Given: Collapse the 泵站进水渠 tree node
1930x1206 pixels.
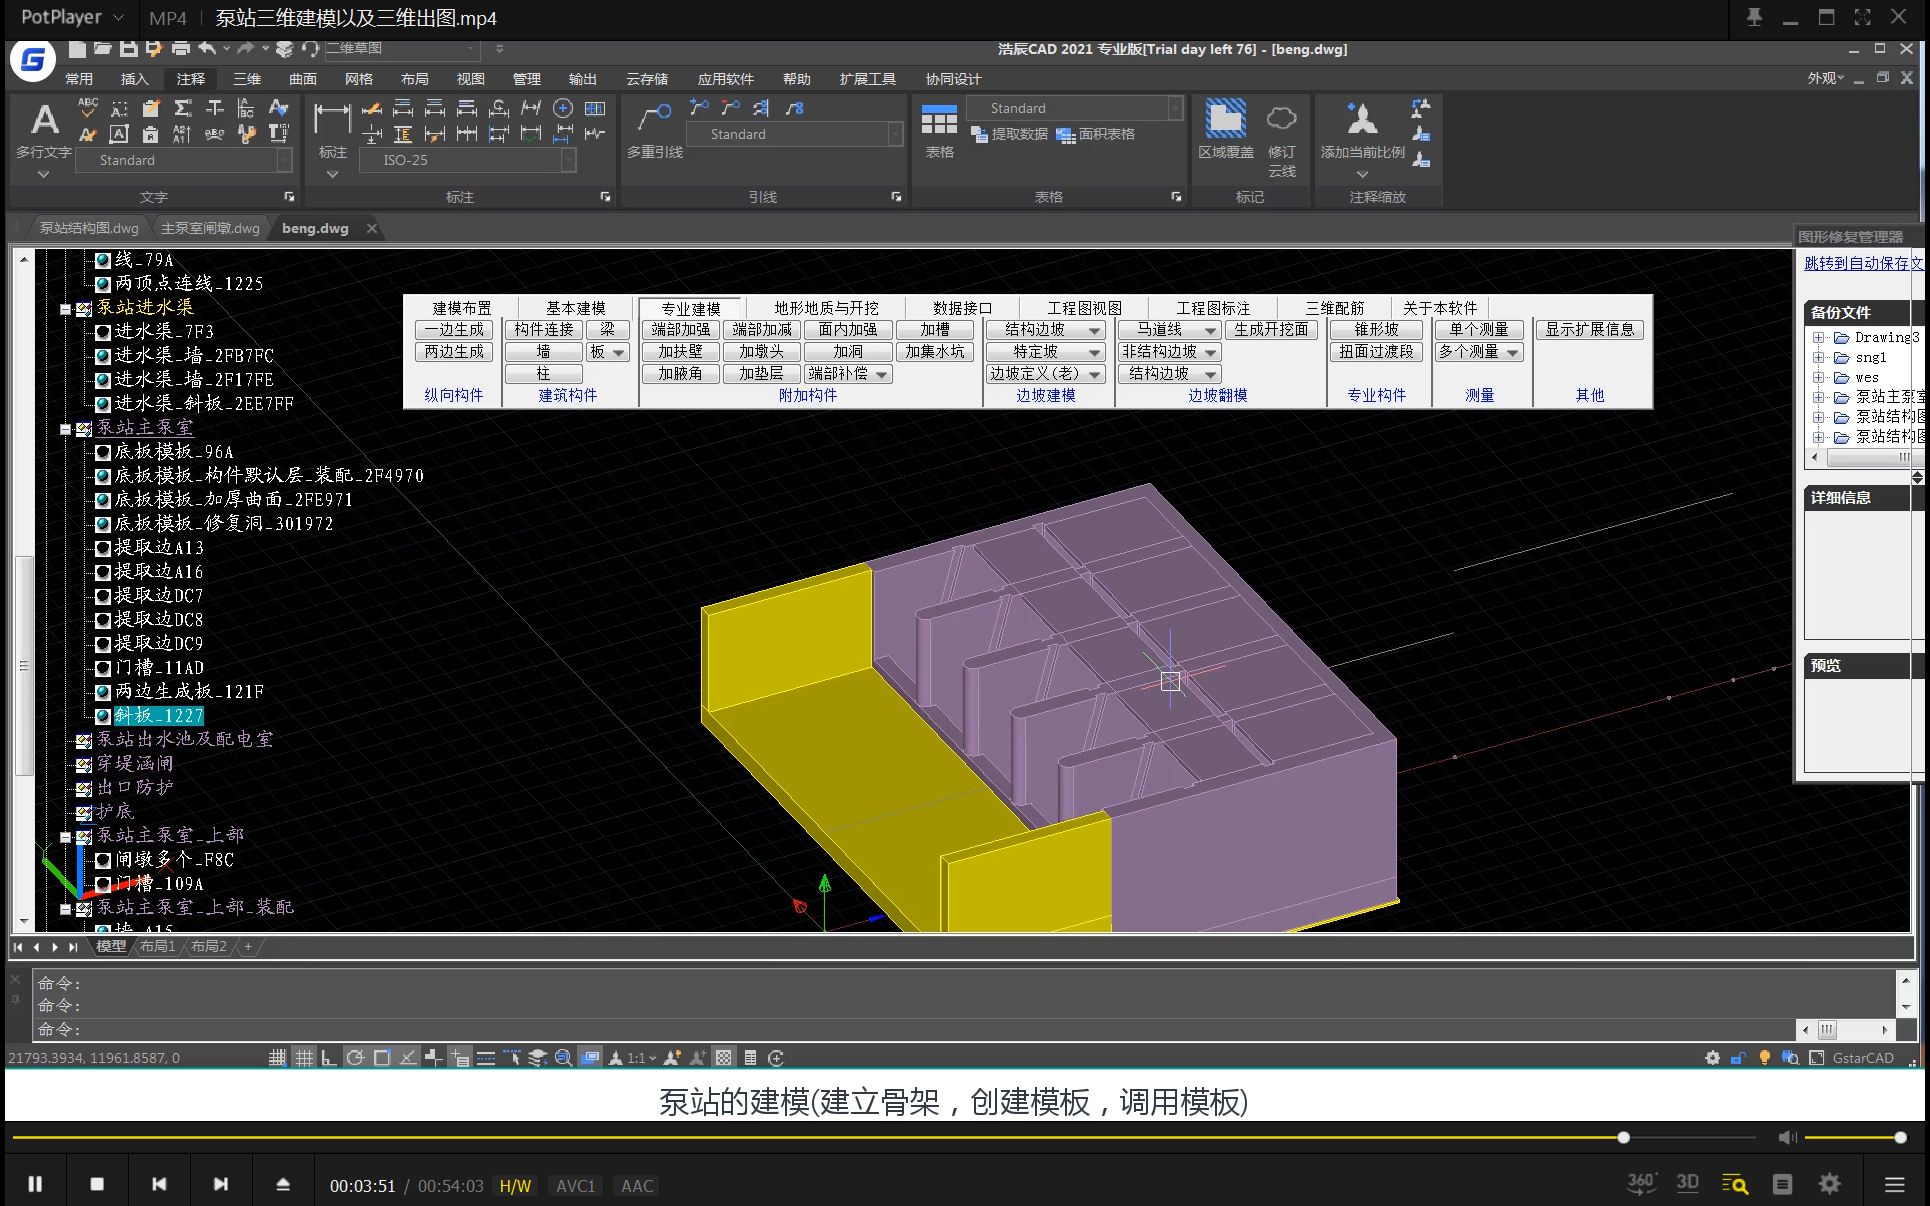Looking at the screenshot, I should click(x=65, y=309).
